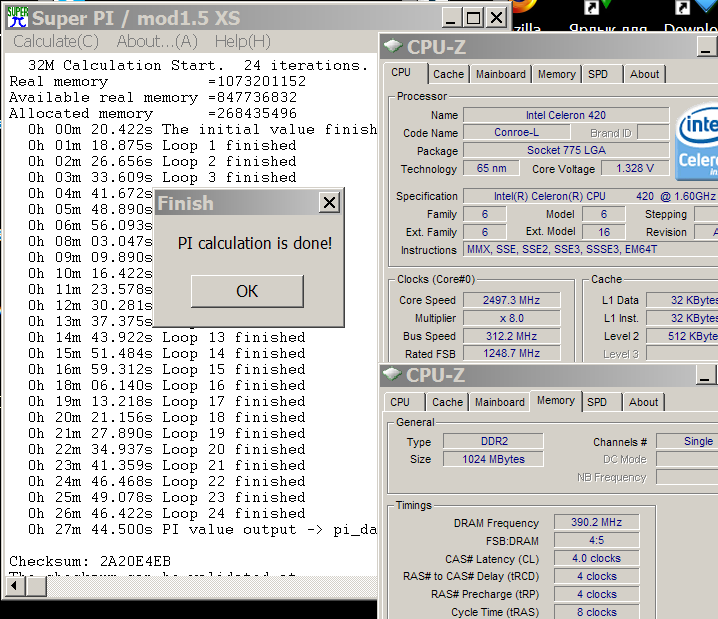This screenshot has width=718, height=619.
Task: Close the Finish dialog with X
Action: (x=329, y=202)
